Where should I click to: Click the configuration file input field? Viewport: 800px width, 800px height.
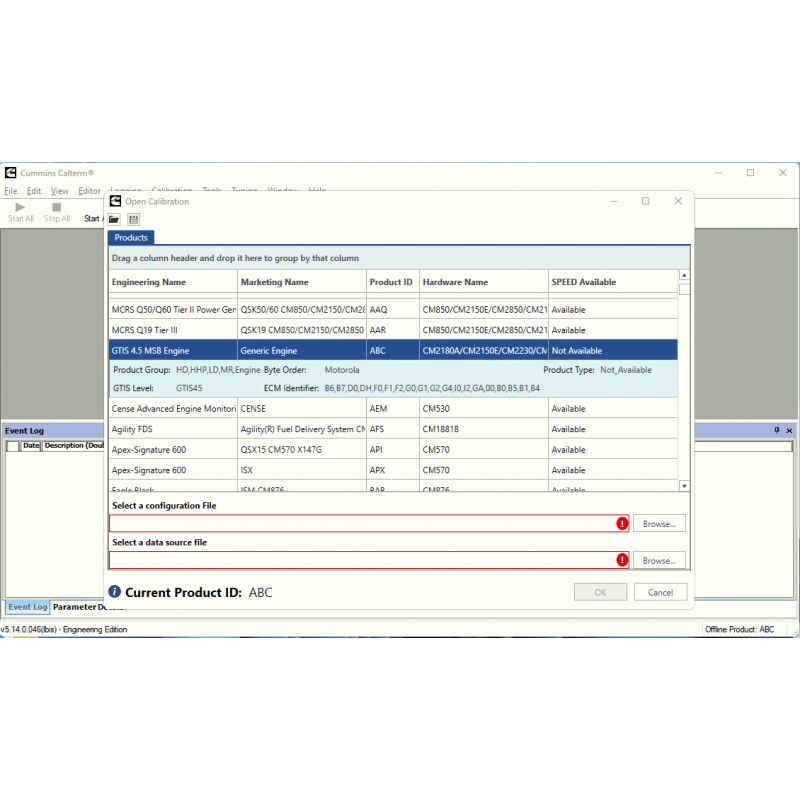(362, 523)
